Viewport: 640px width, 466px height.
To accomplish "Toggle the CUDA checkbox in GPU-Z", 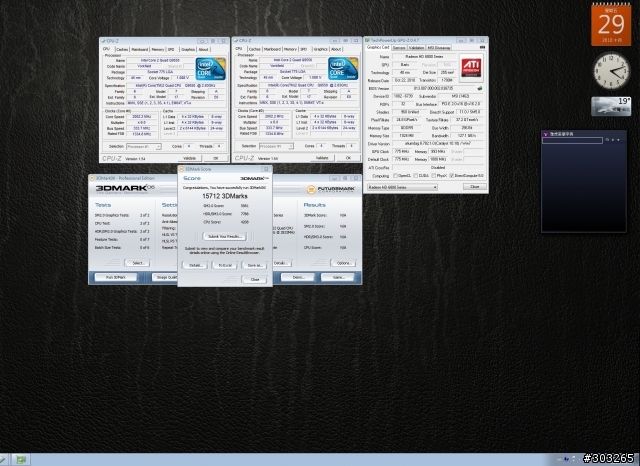I will [415, 175].
